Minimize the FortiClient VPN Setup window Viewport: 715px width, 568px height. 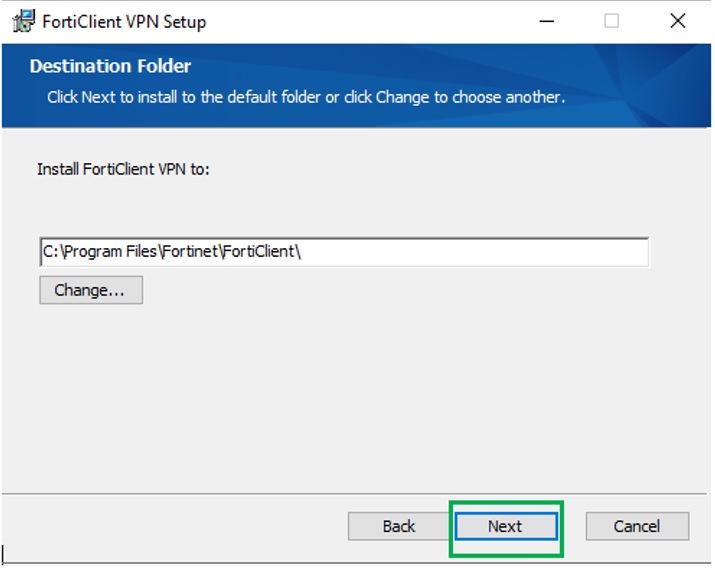[546, 21]
